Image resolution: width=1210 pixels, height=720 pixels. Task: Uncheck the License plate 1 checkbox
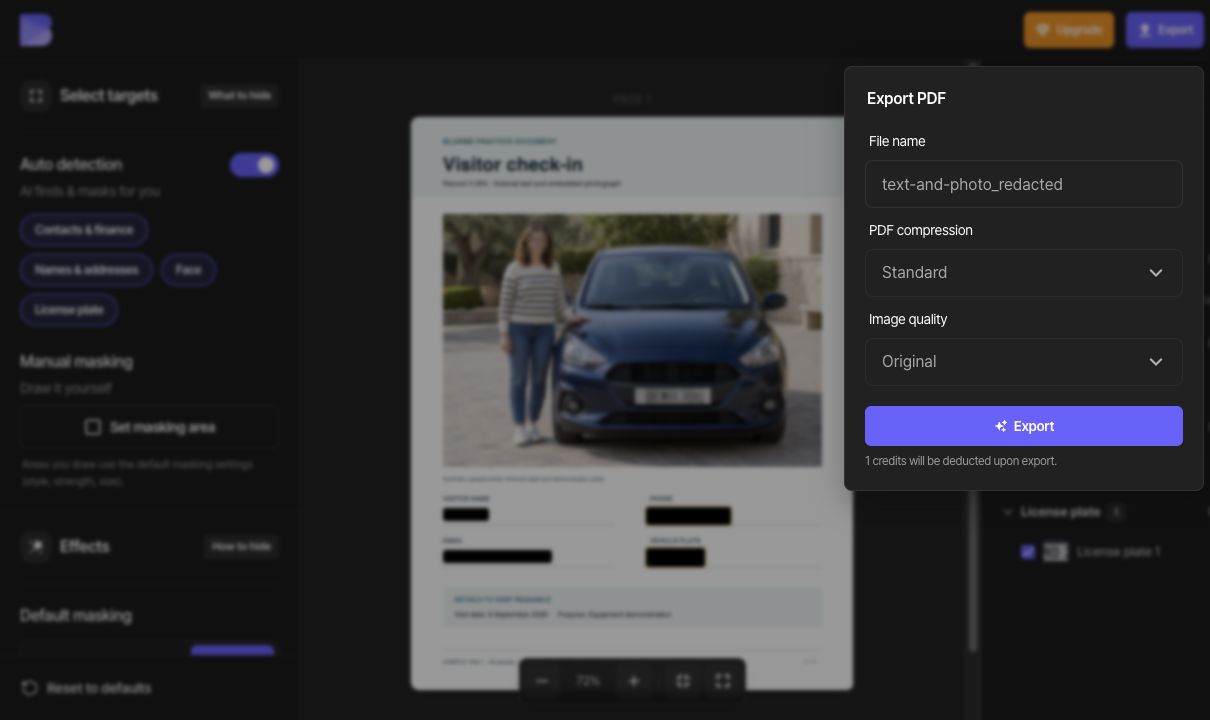pos(1028,552)
